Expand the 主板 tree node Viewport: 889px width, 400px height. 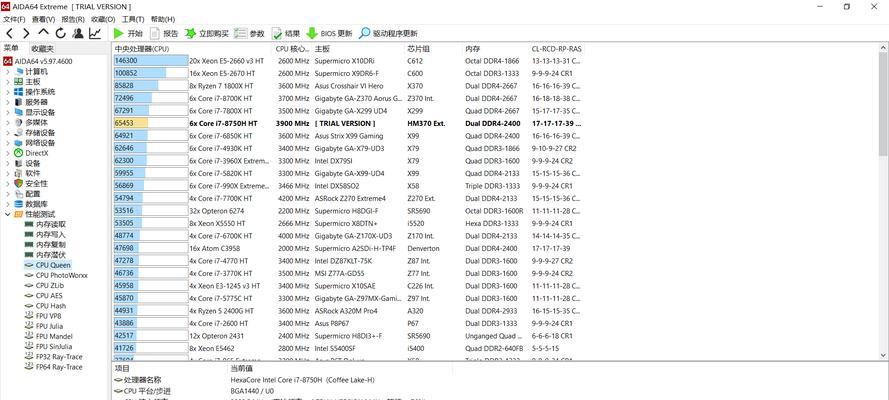coord(7,82)
